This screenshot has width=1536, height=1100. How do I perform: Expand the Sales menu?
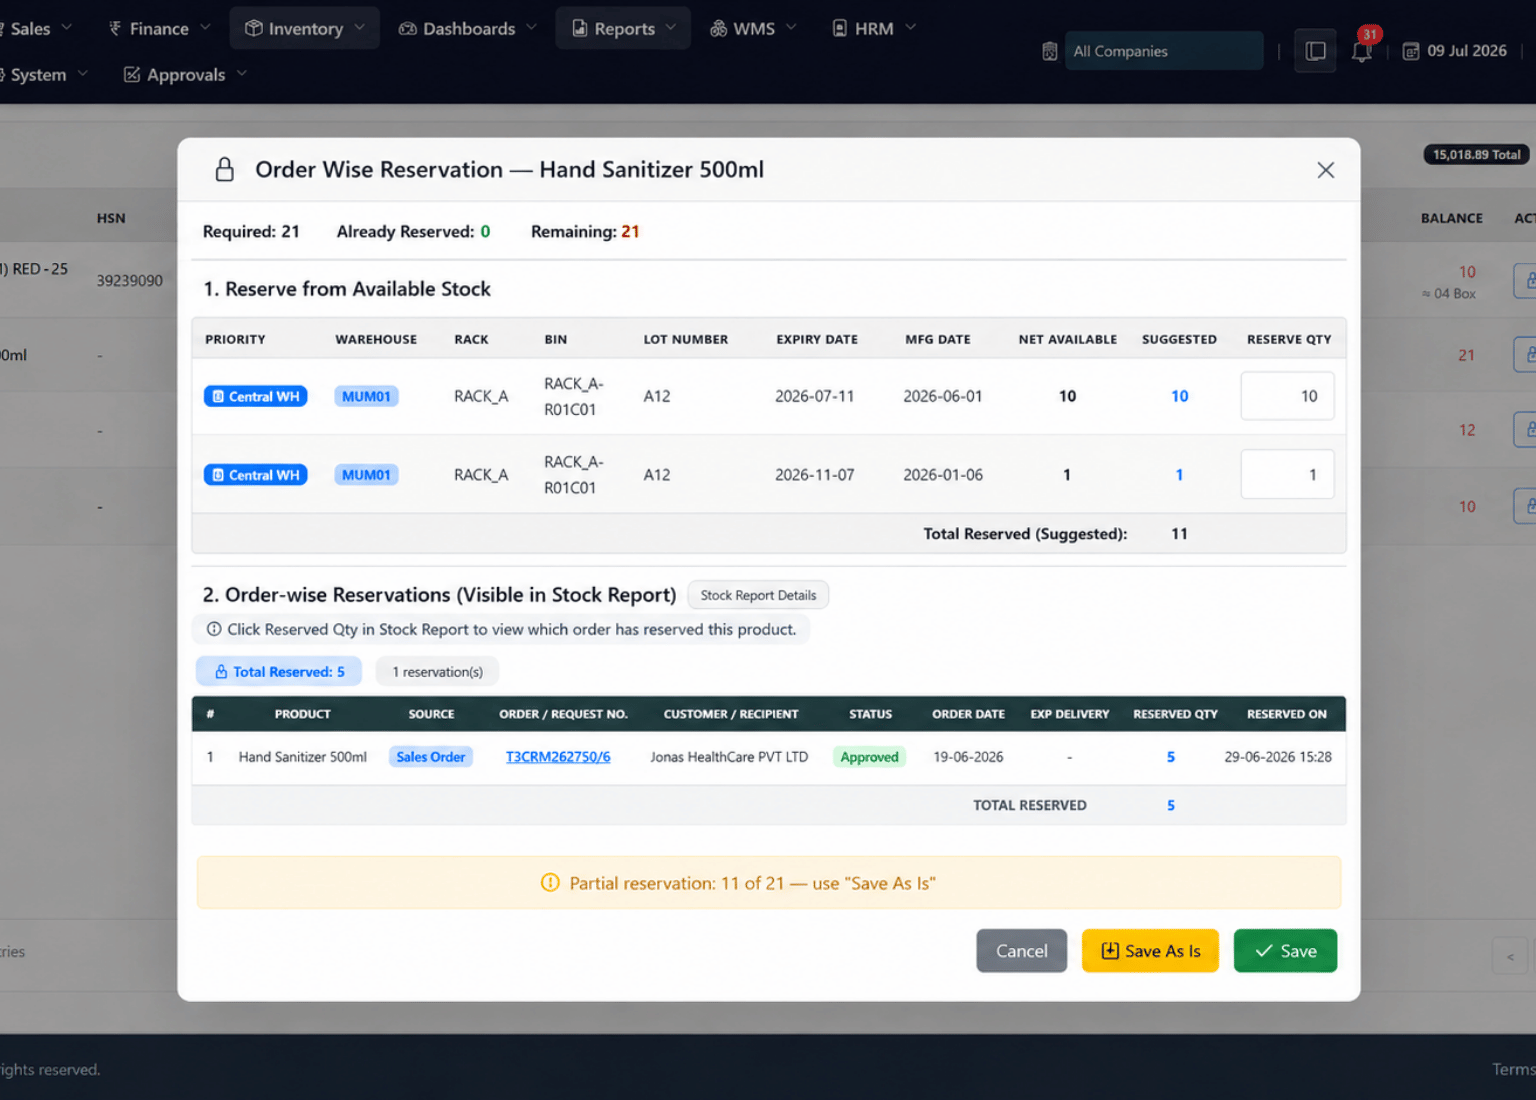(37, 28)
